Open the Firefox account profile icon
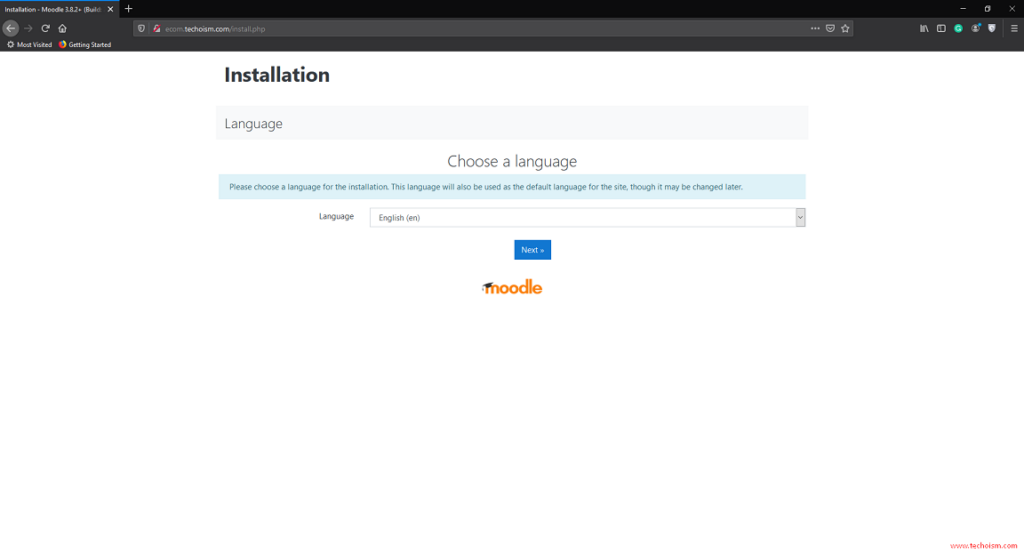This screenshot has height=554, width=1024. click(x=975, y=28)
